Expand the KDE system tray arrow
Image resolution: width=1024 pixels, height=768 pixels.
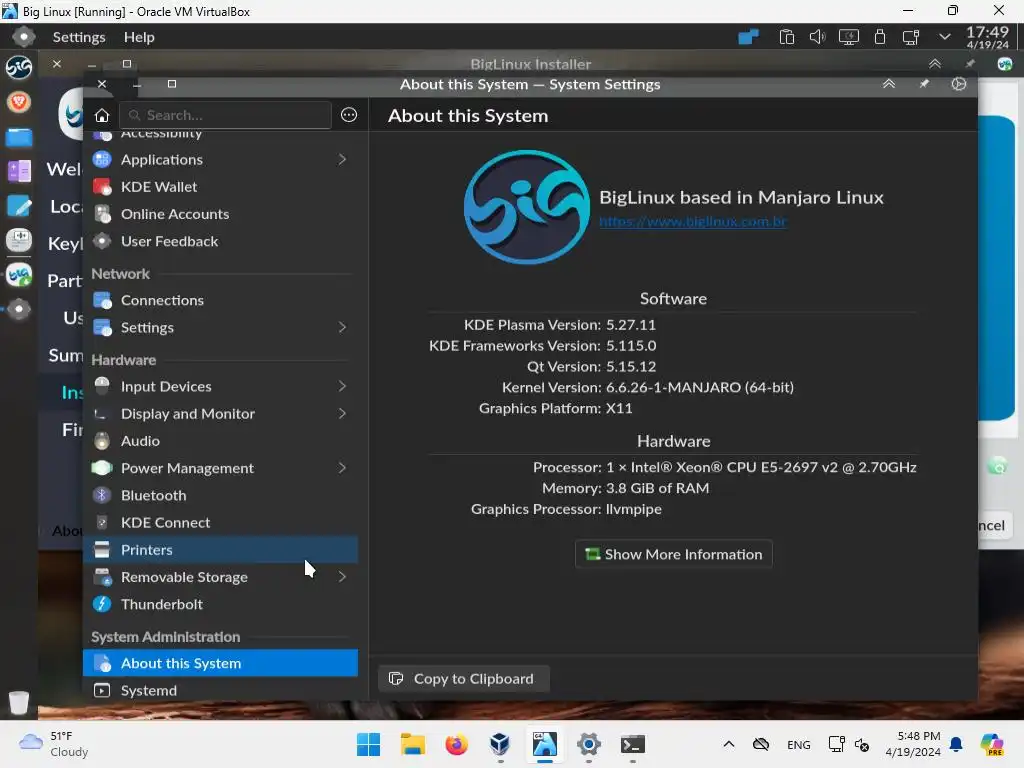tap(944, 37)
